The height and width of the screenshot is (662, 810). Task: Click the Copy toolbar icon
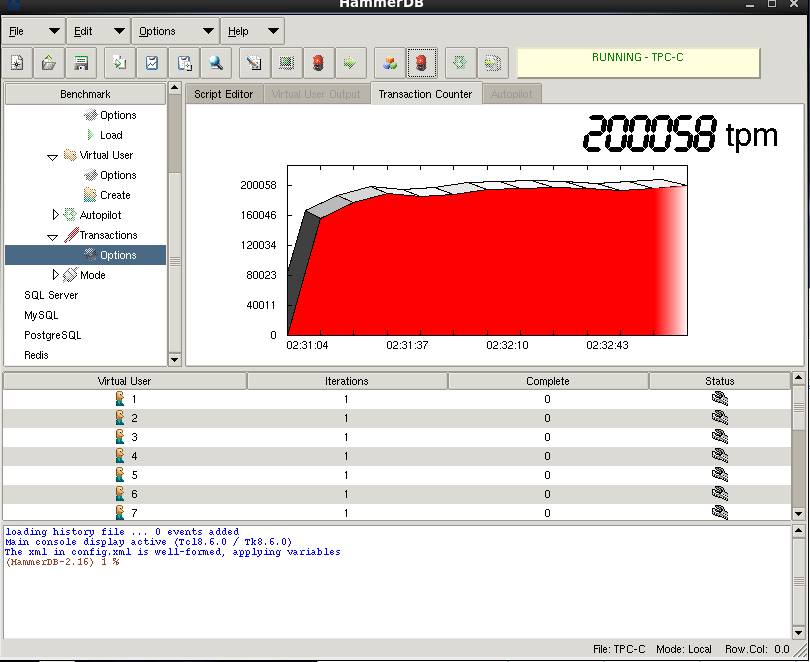(x=119, y=63)
